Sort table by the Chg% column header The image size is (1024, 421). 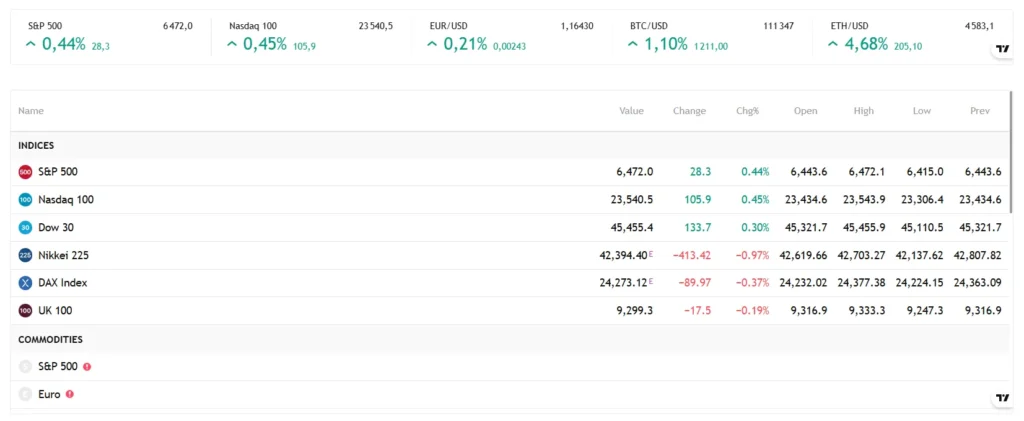pyautogui.click(x=747, y=111)
